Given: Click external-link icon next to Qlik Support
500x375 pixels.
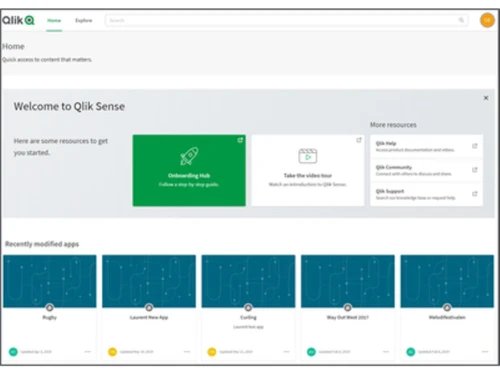Looking at the screenshot, I should point(475,194).
